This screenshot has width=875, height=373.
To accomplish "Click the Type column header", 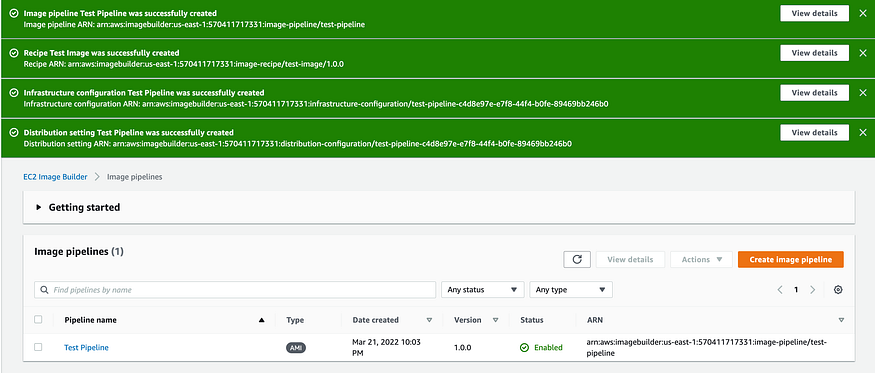I will pyautogui.click(x=295, y=320).
